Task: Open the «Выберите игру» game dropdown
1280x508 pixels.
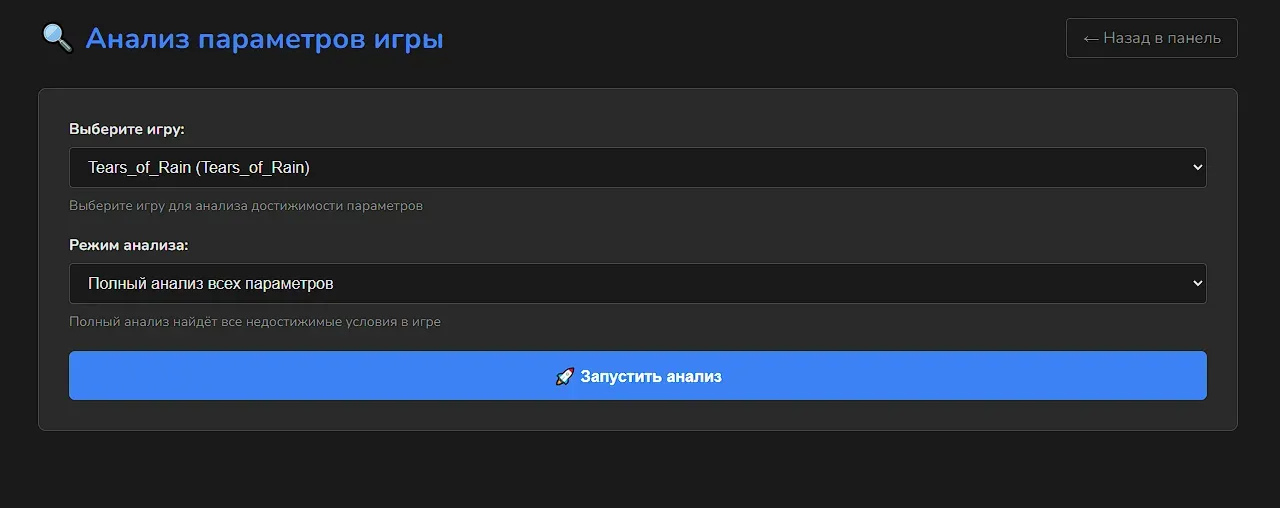Action: (x=637, y=168)
